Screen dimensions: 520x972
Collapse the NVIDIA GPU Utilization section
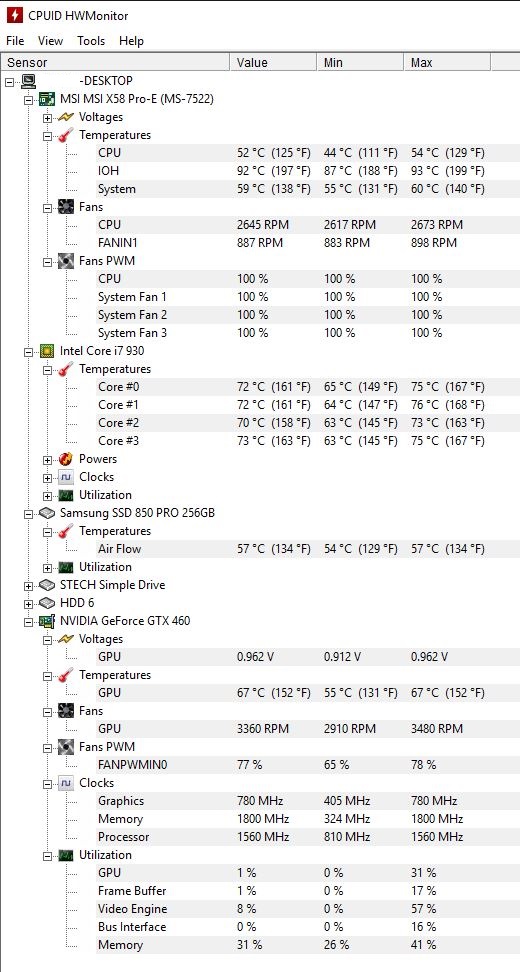pos(47,855)
